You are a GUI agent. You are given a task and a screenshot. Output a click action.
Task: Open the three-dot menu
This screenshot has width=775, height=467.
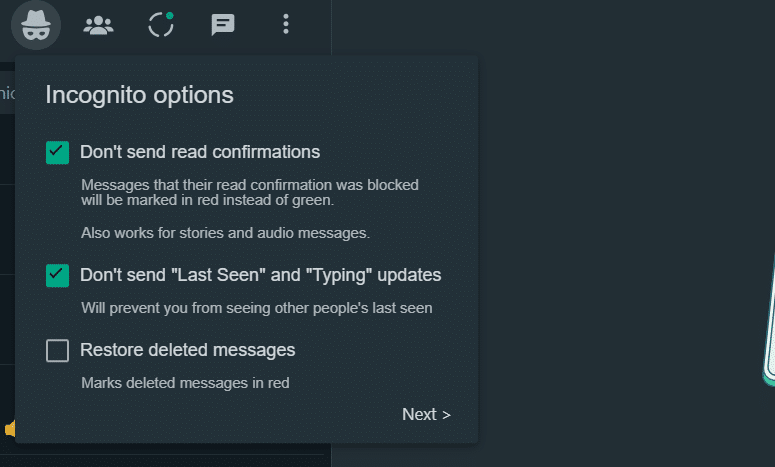point(286,24)
